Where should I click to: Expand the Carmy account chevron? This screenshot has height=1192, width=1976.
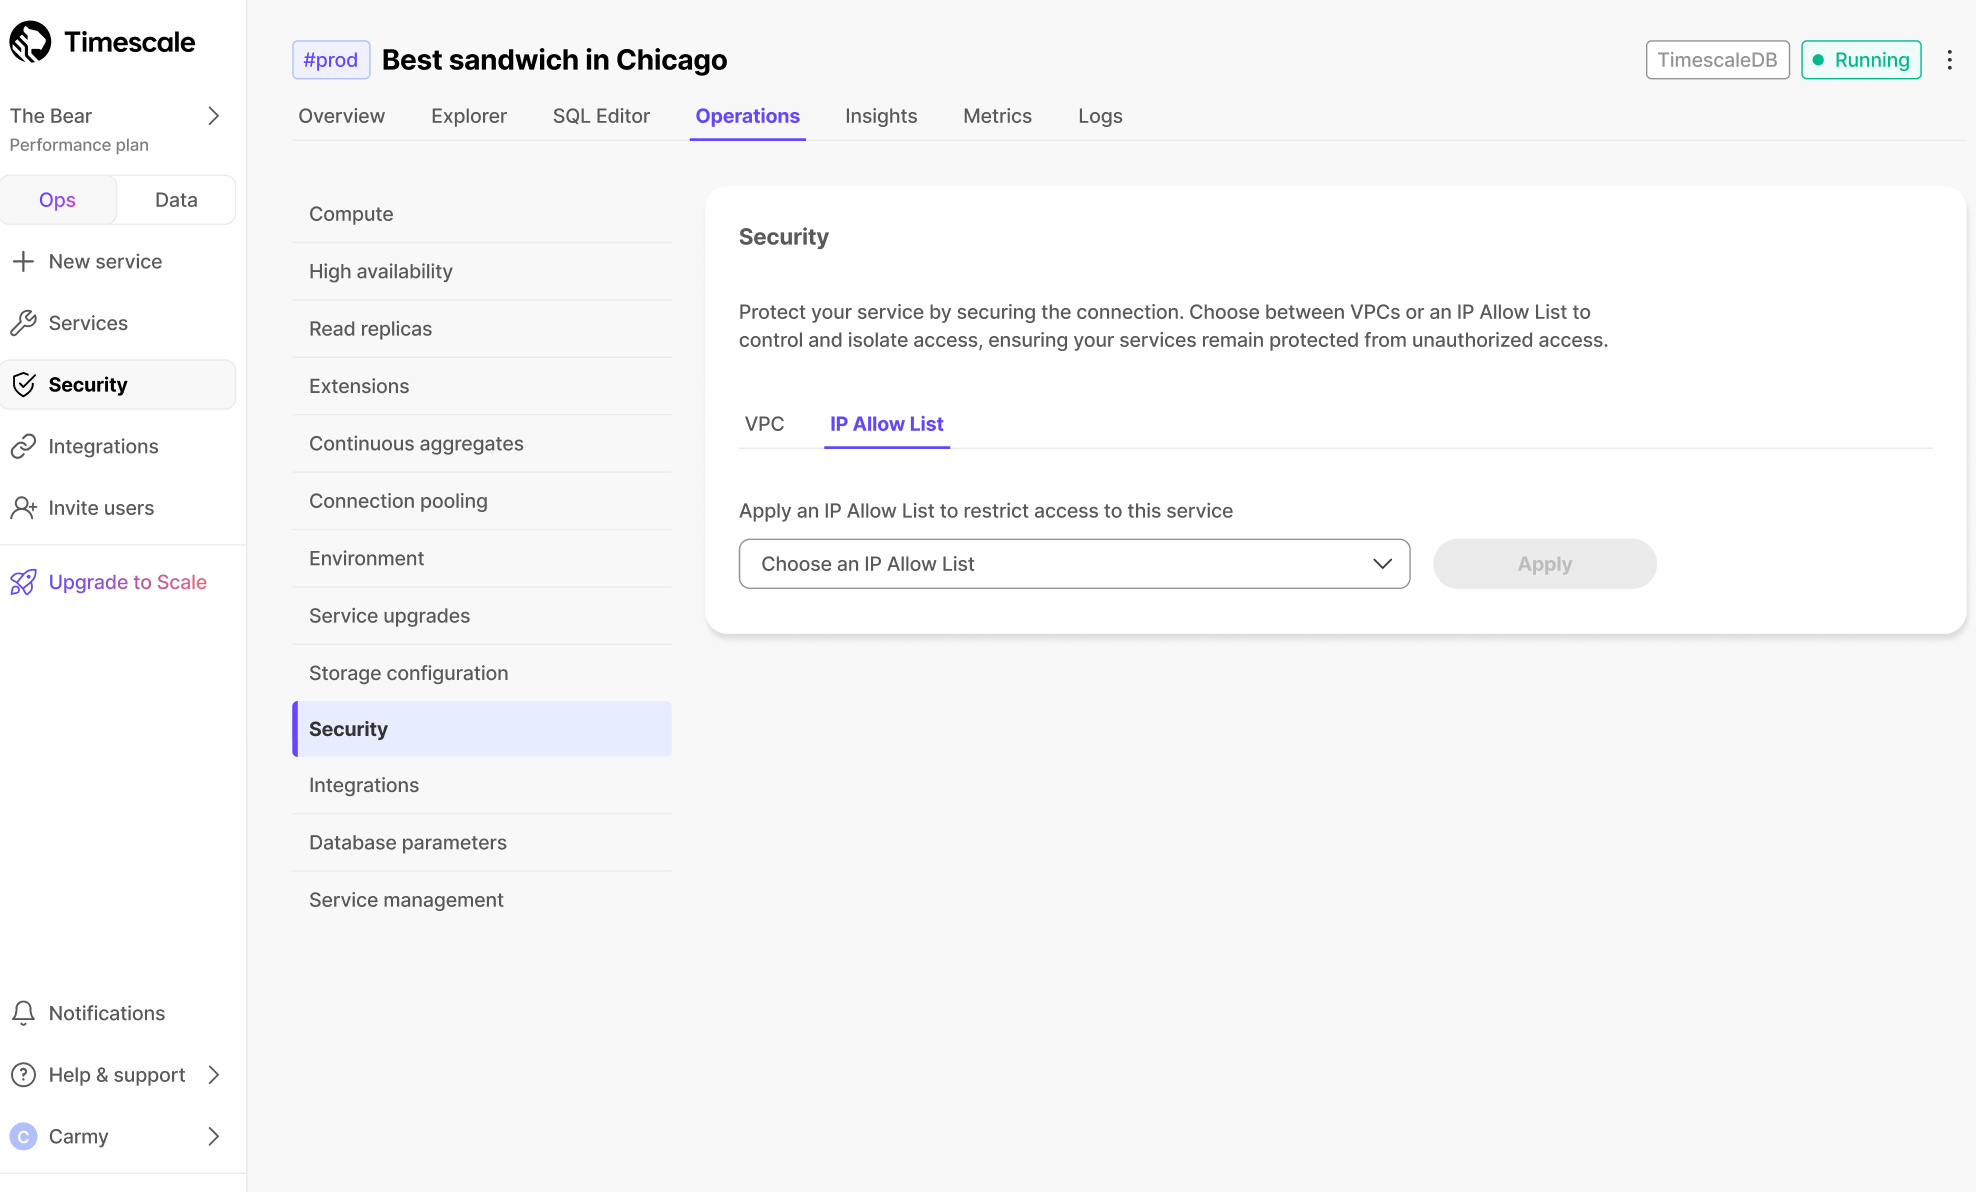(x=213, y=1136)
